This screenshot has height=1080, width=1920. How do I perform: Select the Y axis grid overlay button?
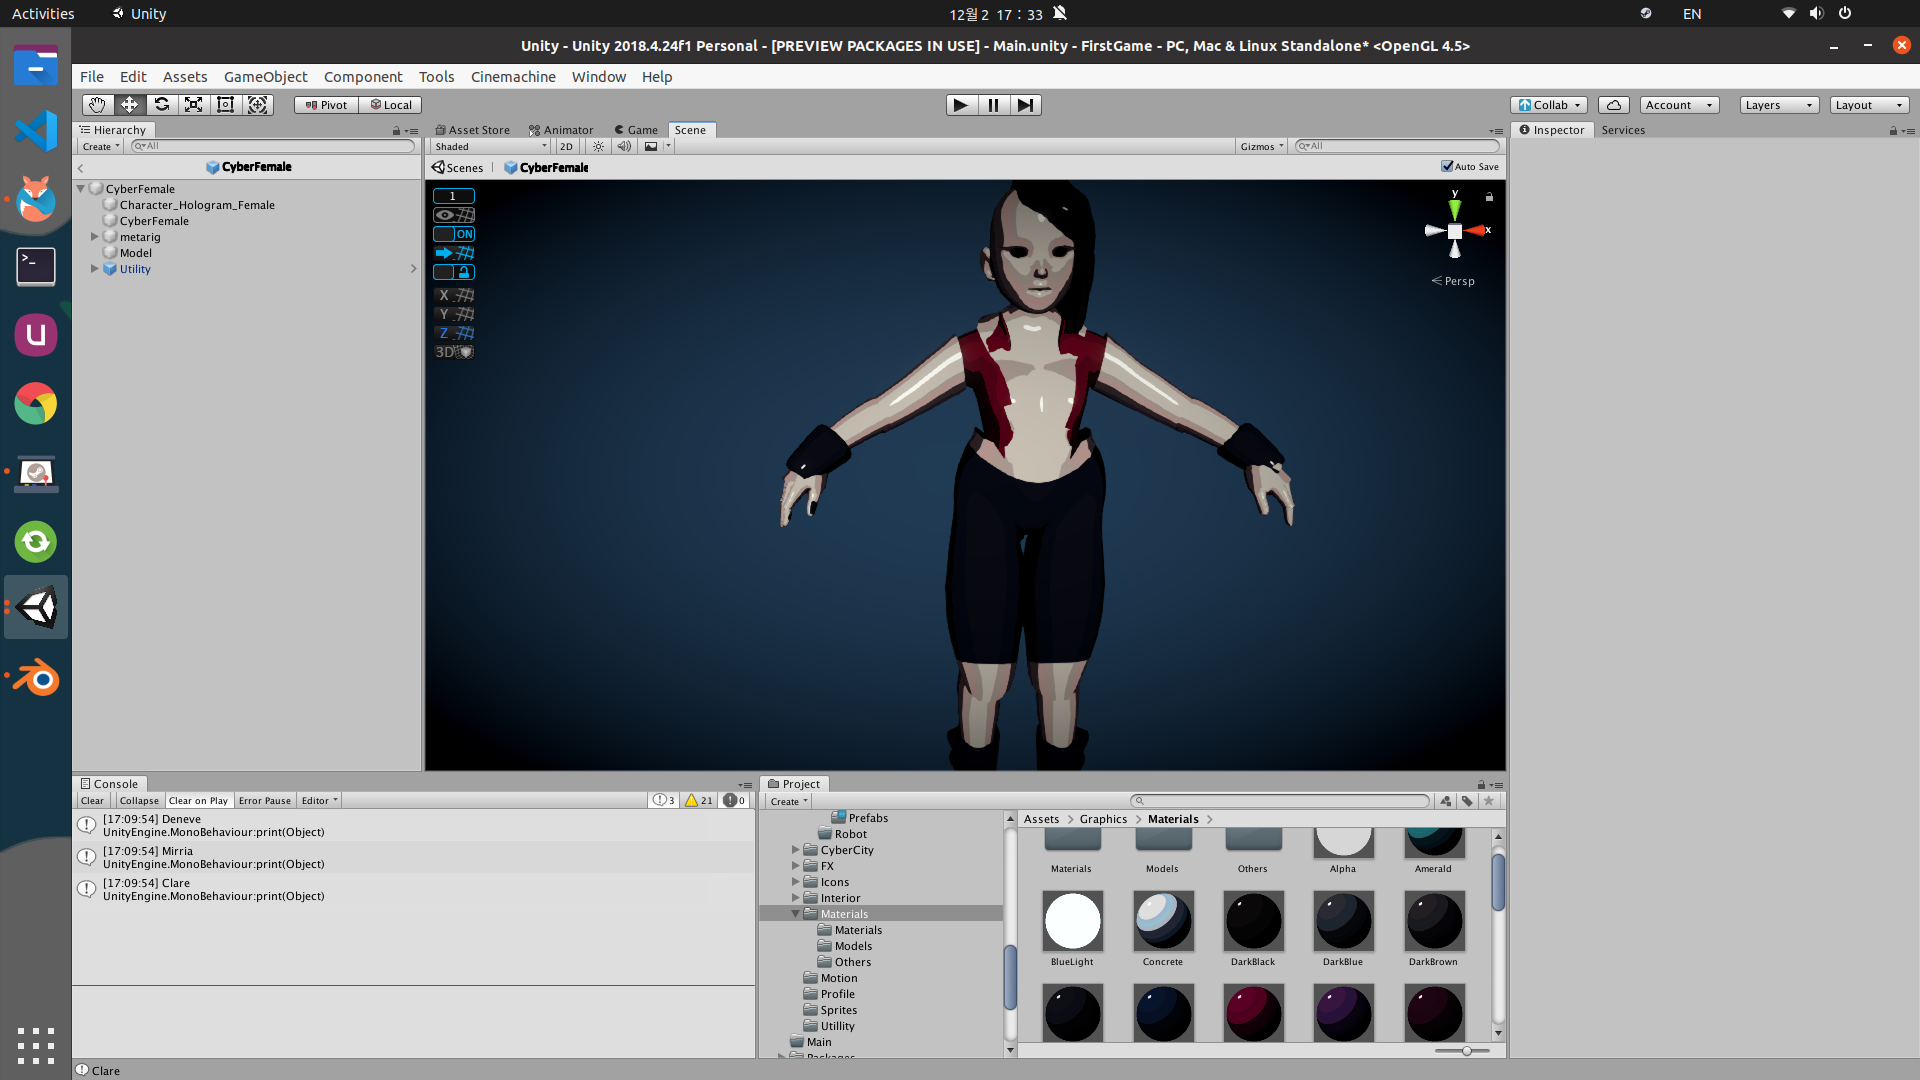click(454, 314)
